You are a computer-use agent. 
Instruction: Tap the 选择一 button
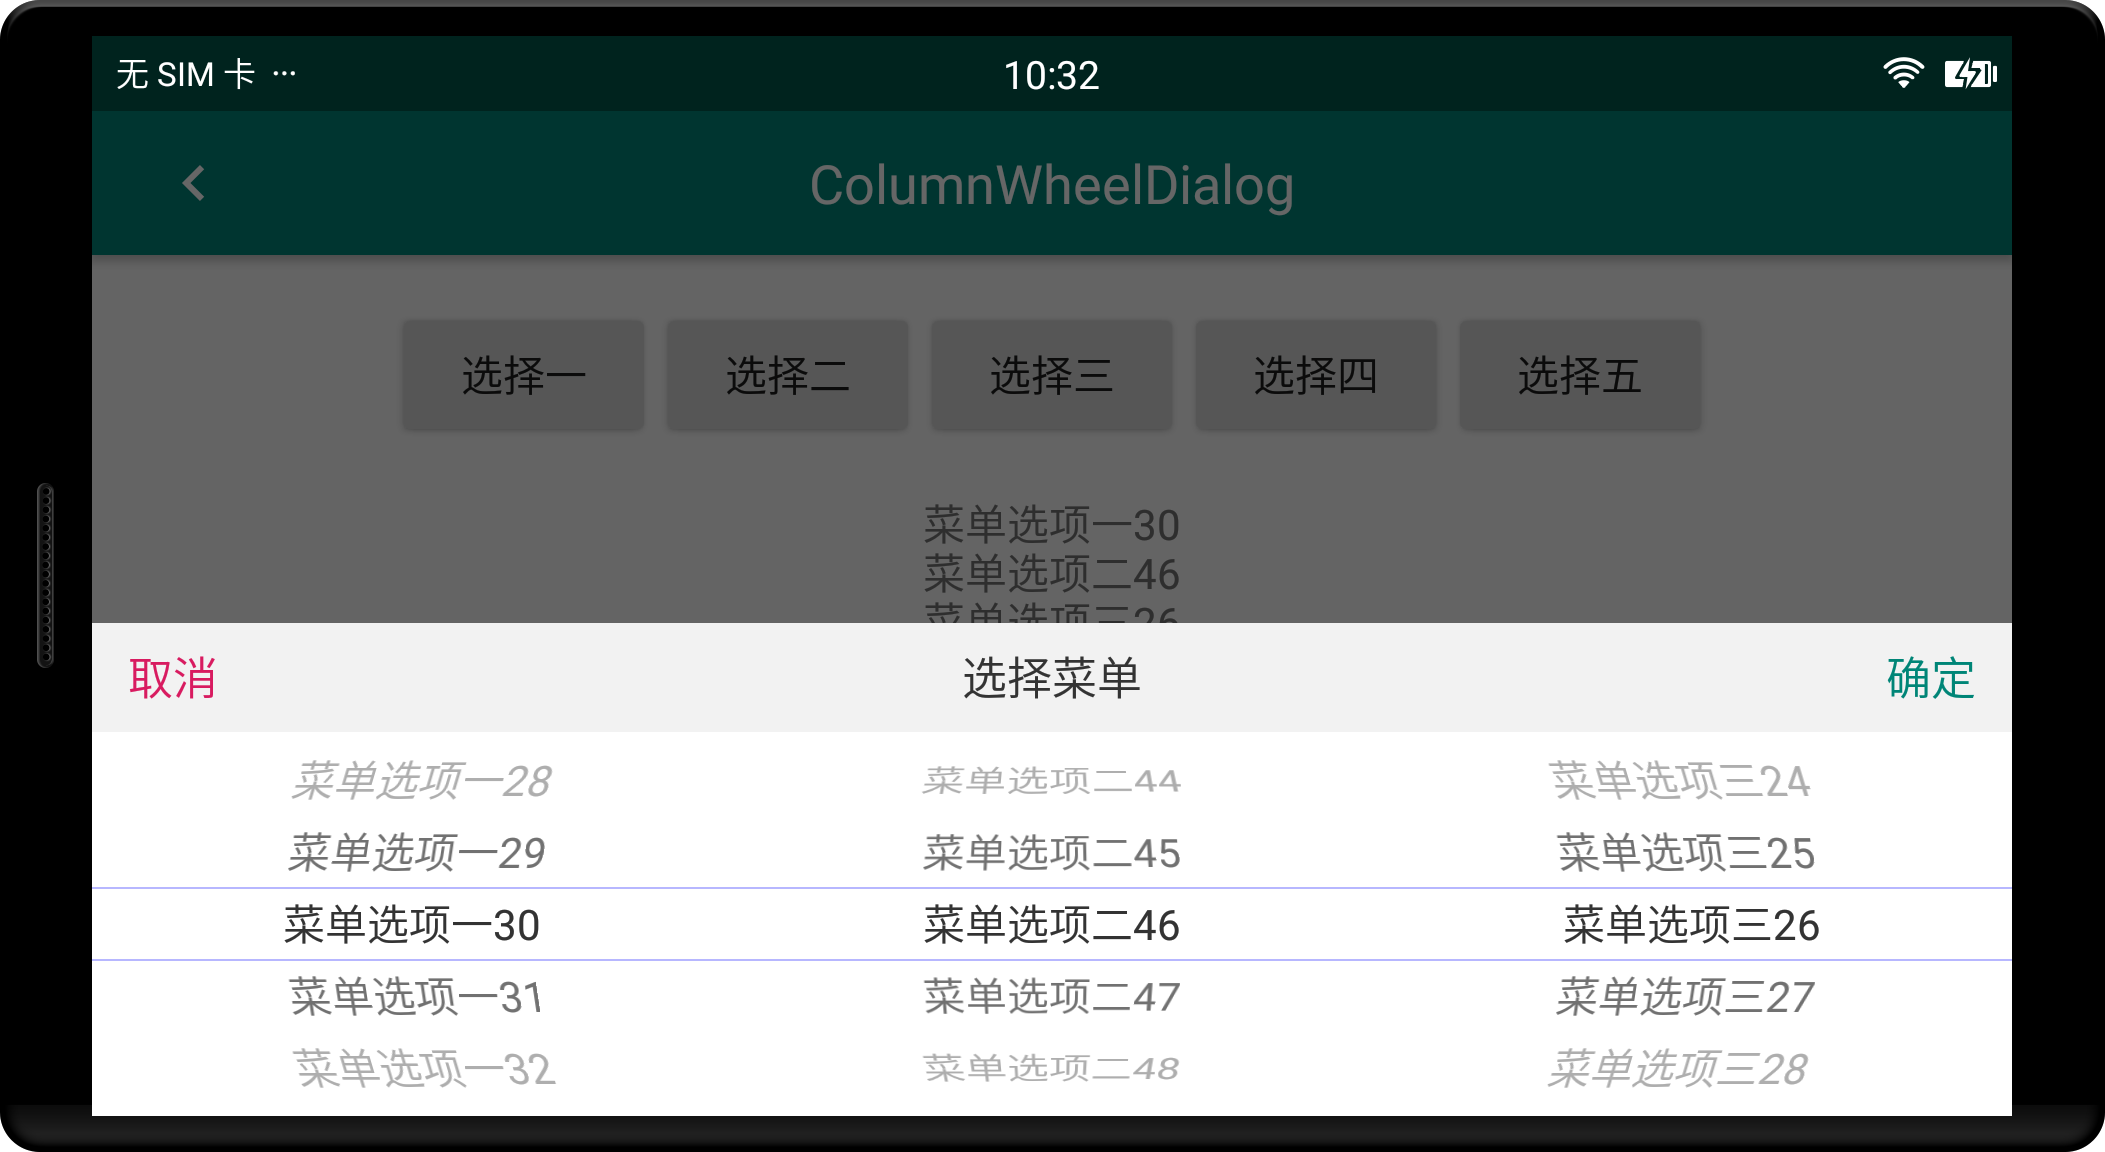tap(523, 376)
